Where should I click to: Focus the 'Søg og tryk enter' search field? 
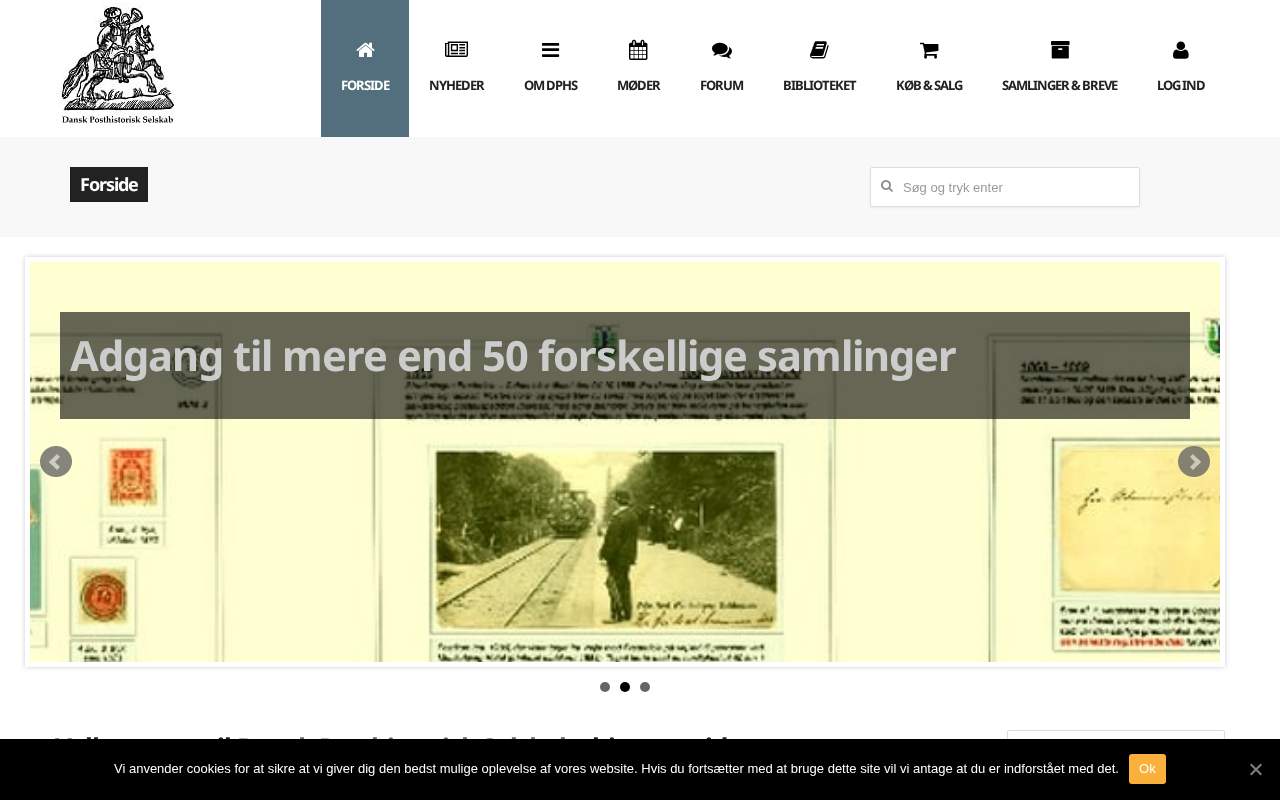pyautogui.click(x=1005, y=187)
